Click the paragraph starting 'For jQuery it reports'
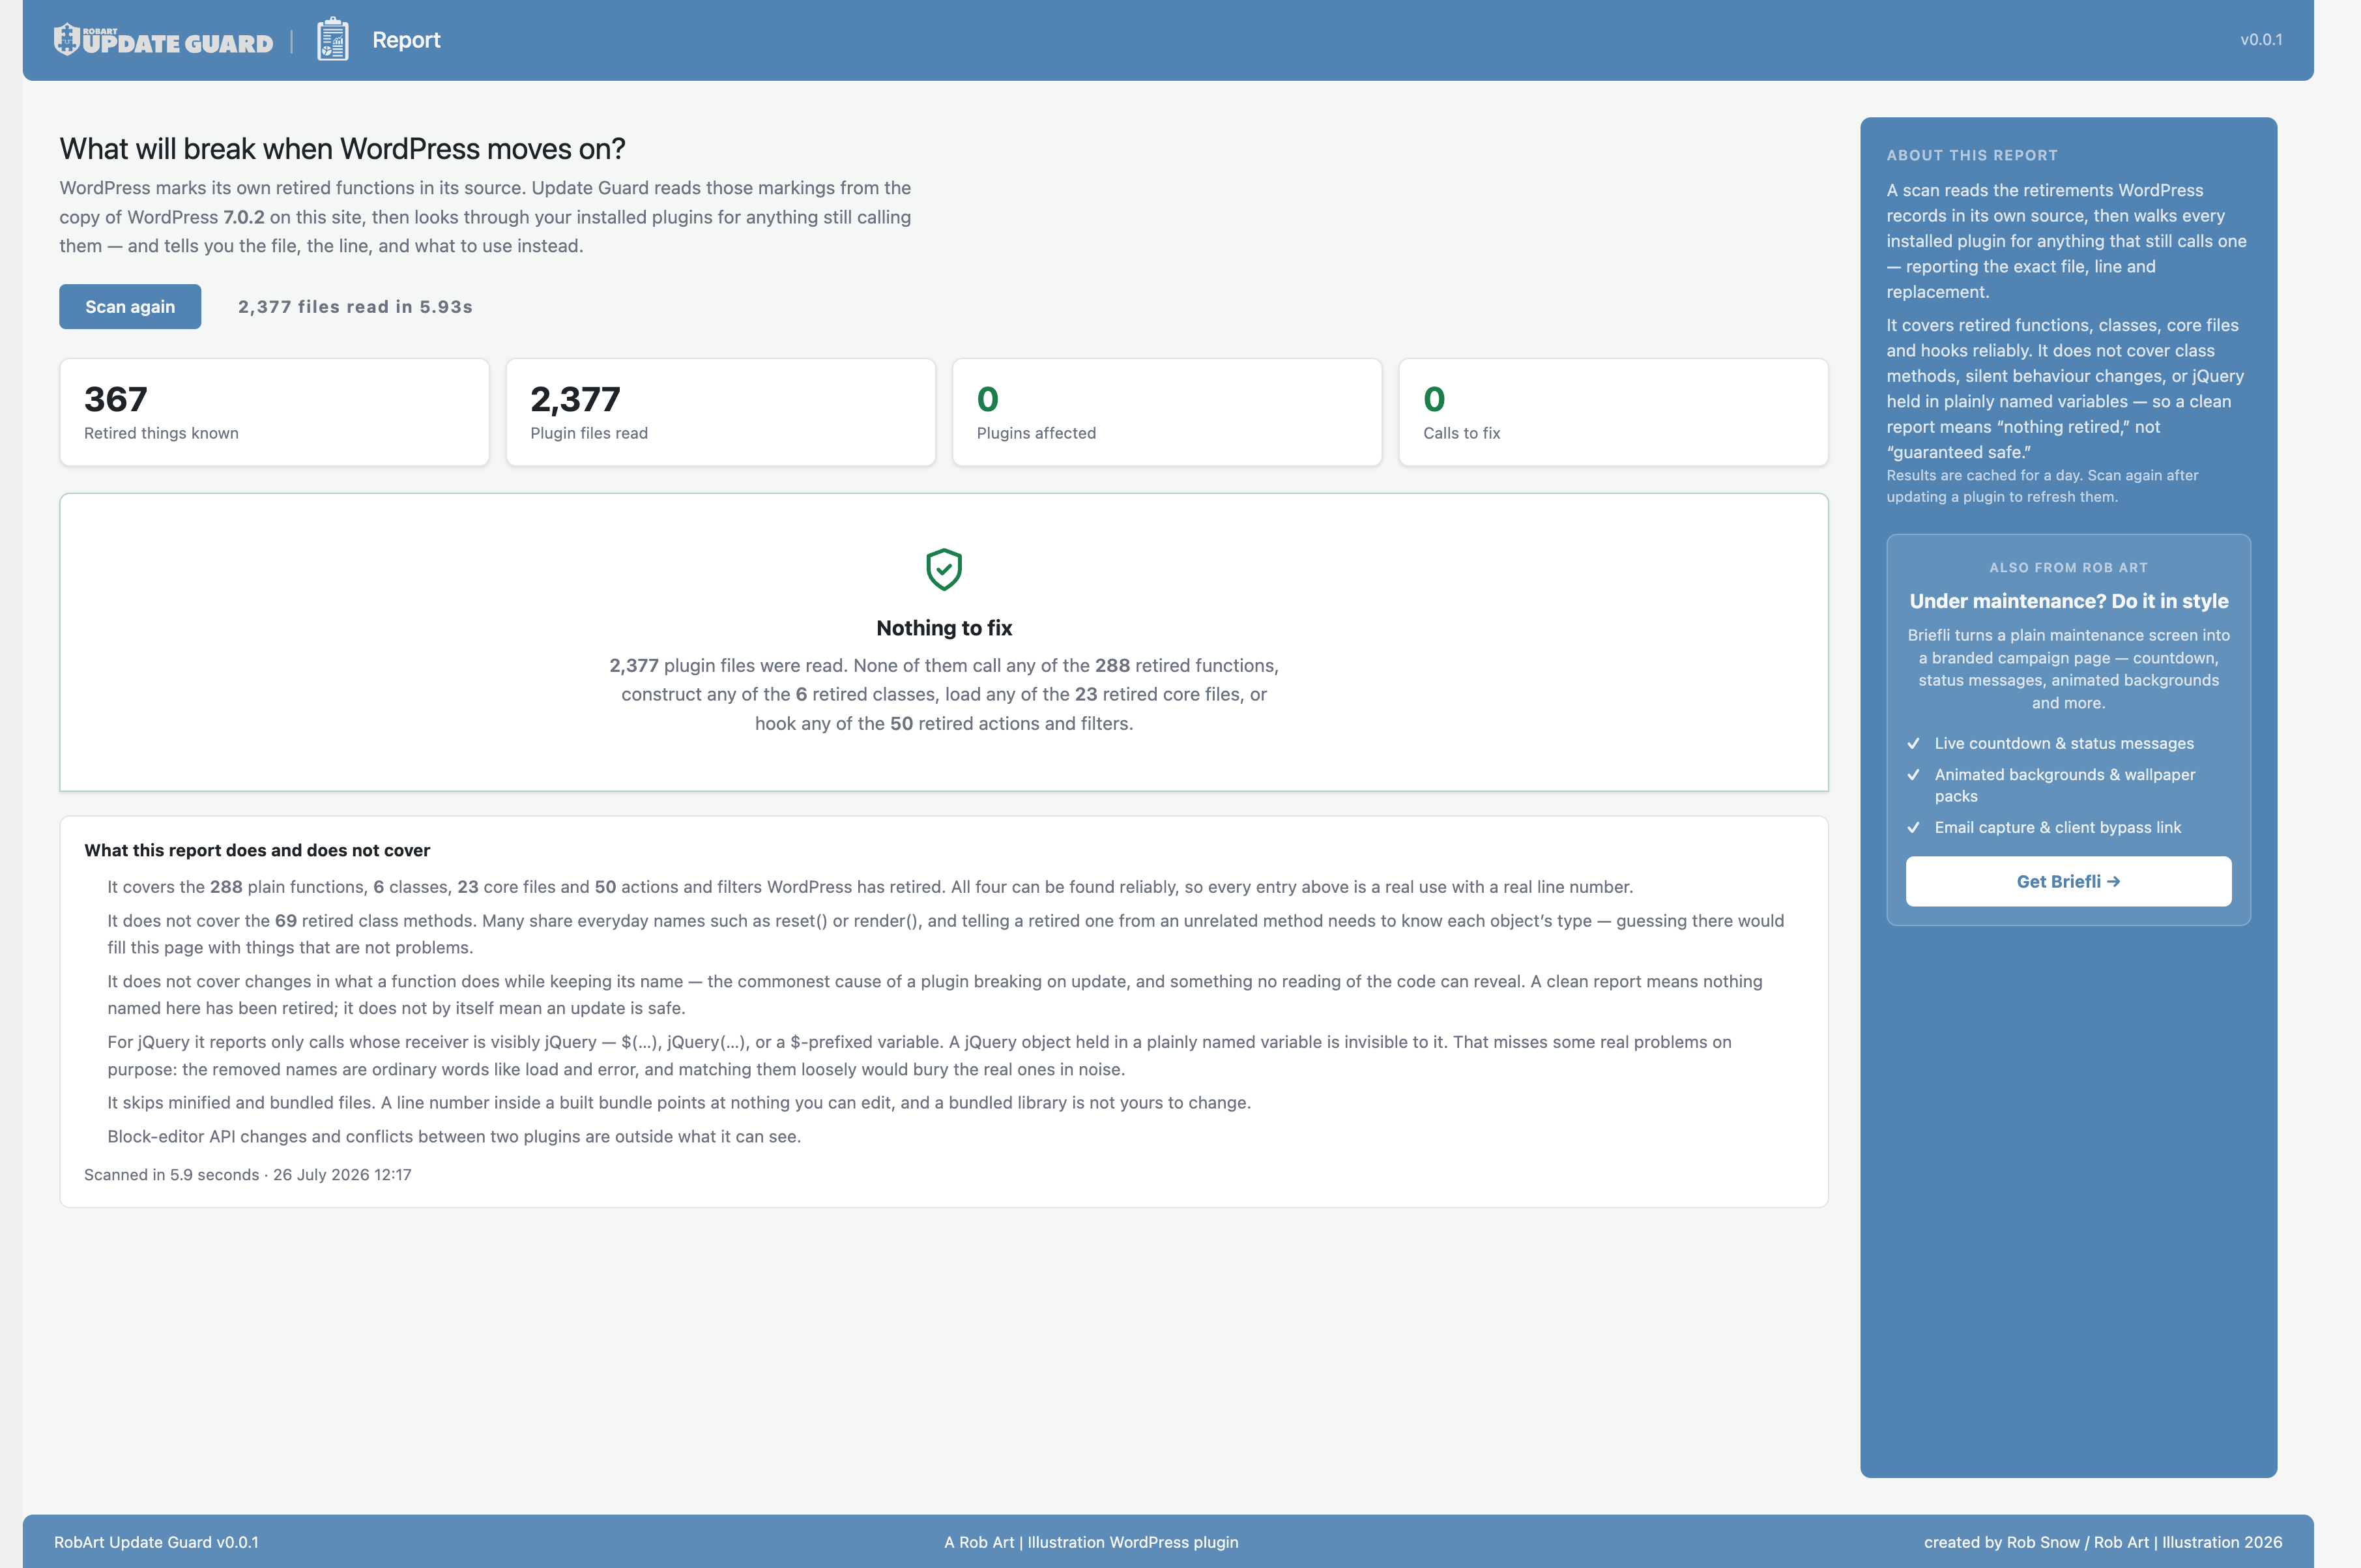2361x1568 pixels. point(919,1055)
